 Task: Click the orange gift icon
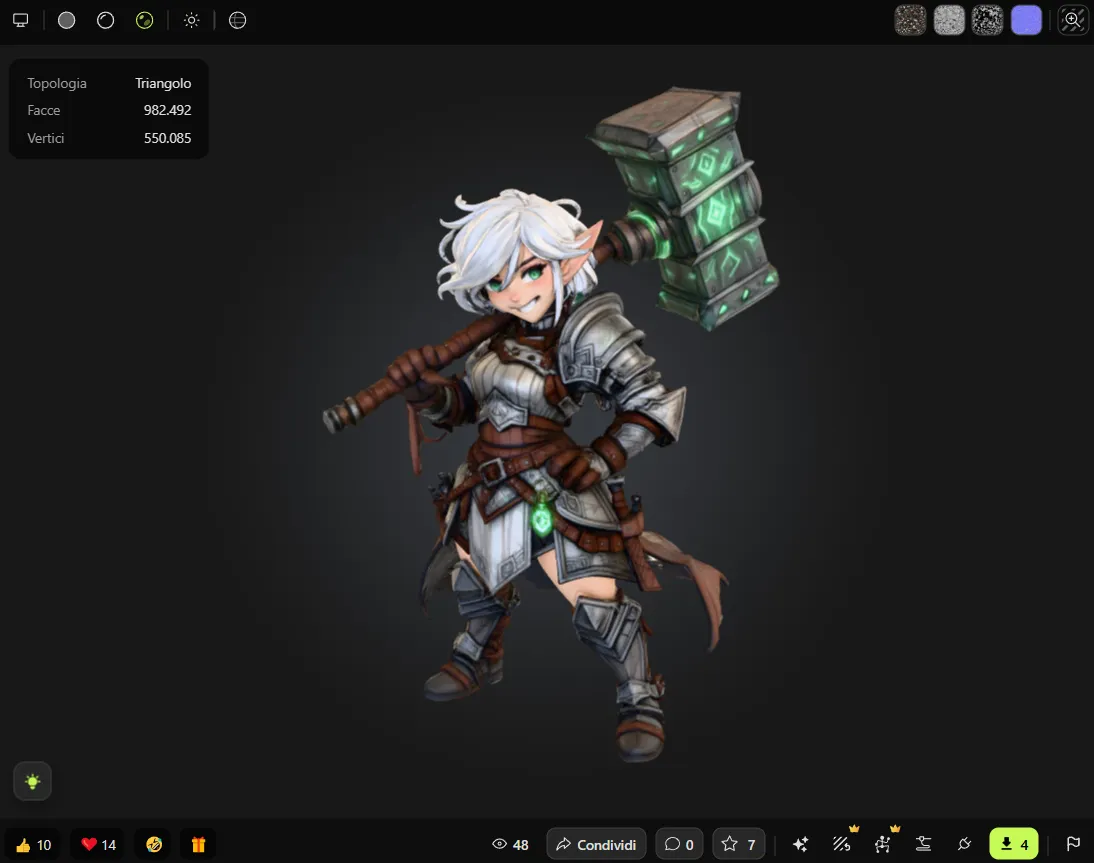[198, 844]
